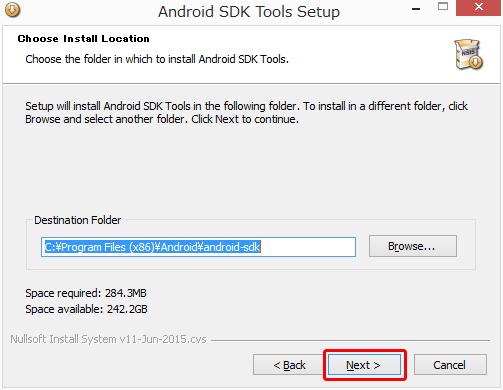Click inside the destination folder path field
This screenshot has width=503, height=390.
click(198, 247)
